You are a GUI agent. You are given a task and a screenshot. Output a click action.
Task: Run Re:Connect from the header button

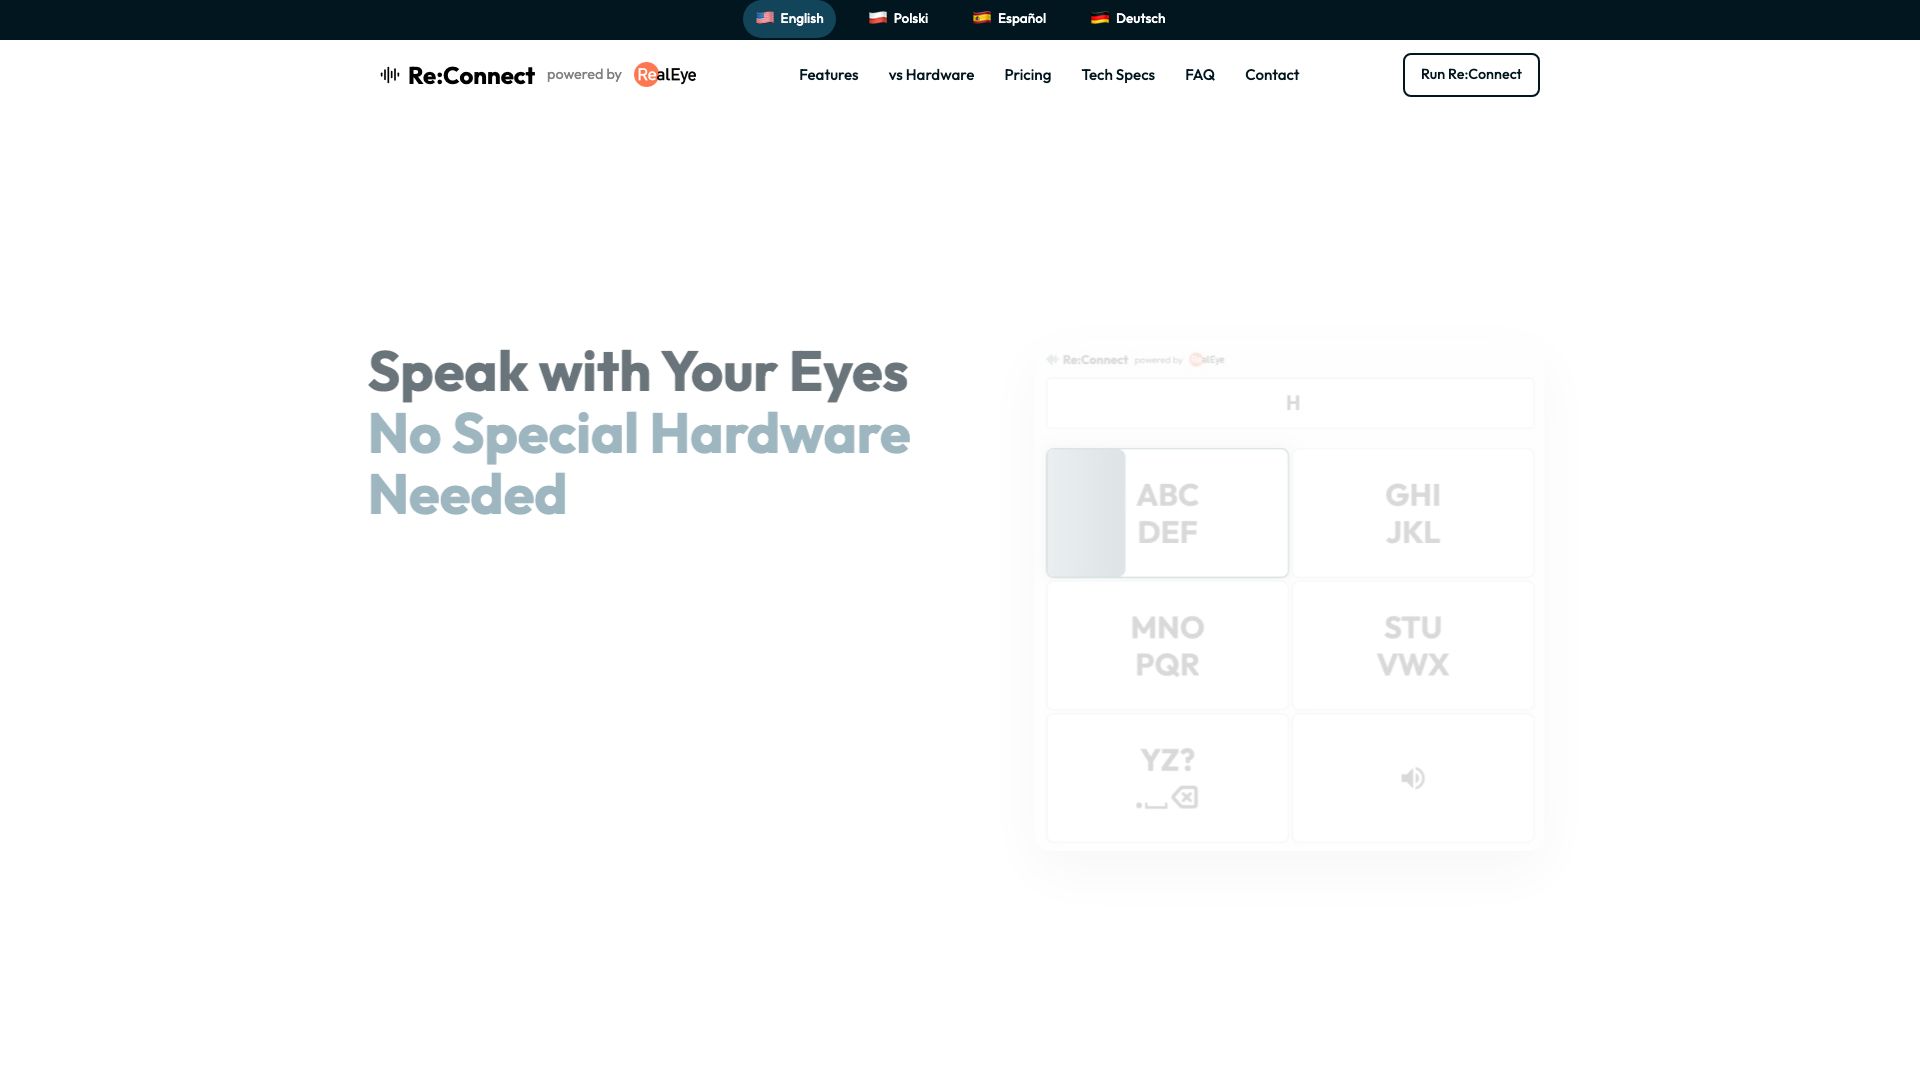[1470, 74]
